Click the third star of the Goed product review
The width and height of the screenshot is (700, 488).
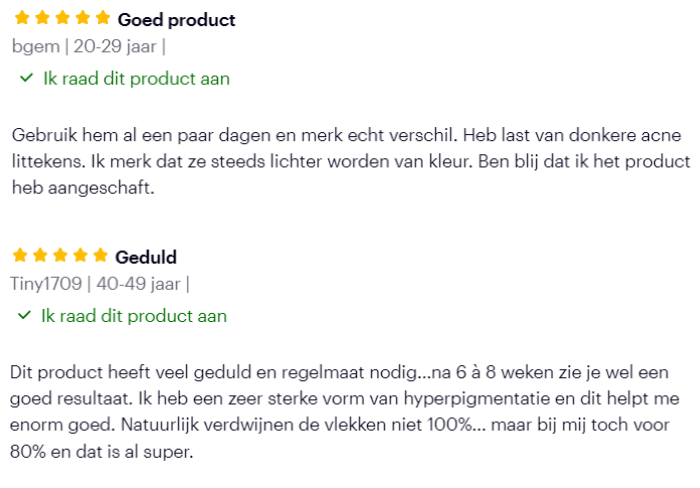(62, 18)
